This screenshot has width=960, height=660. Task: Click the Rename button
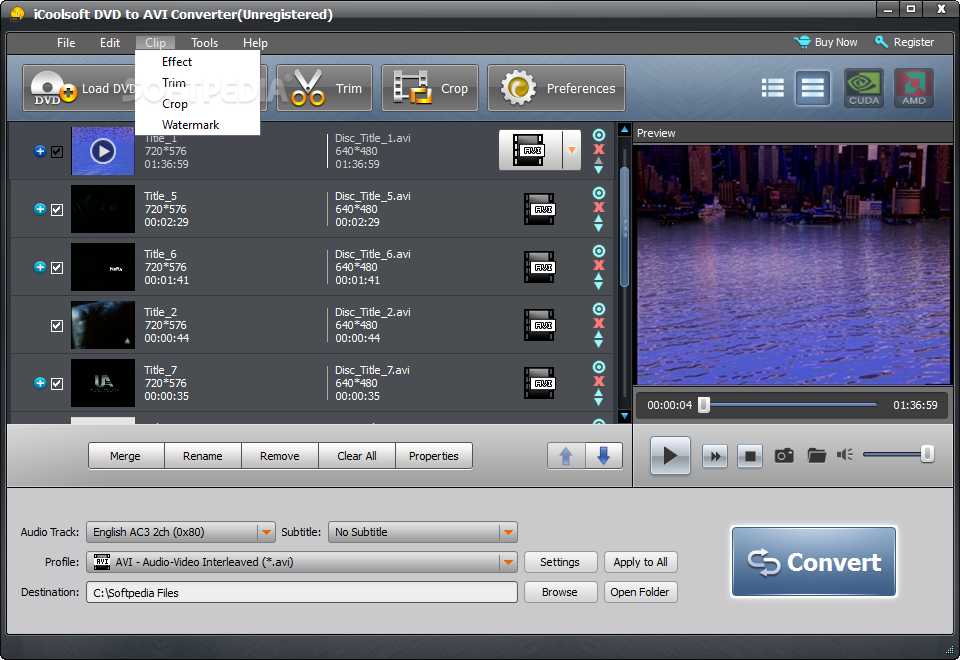coord(203,456)
